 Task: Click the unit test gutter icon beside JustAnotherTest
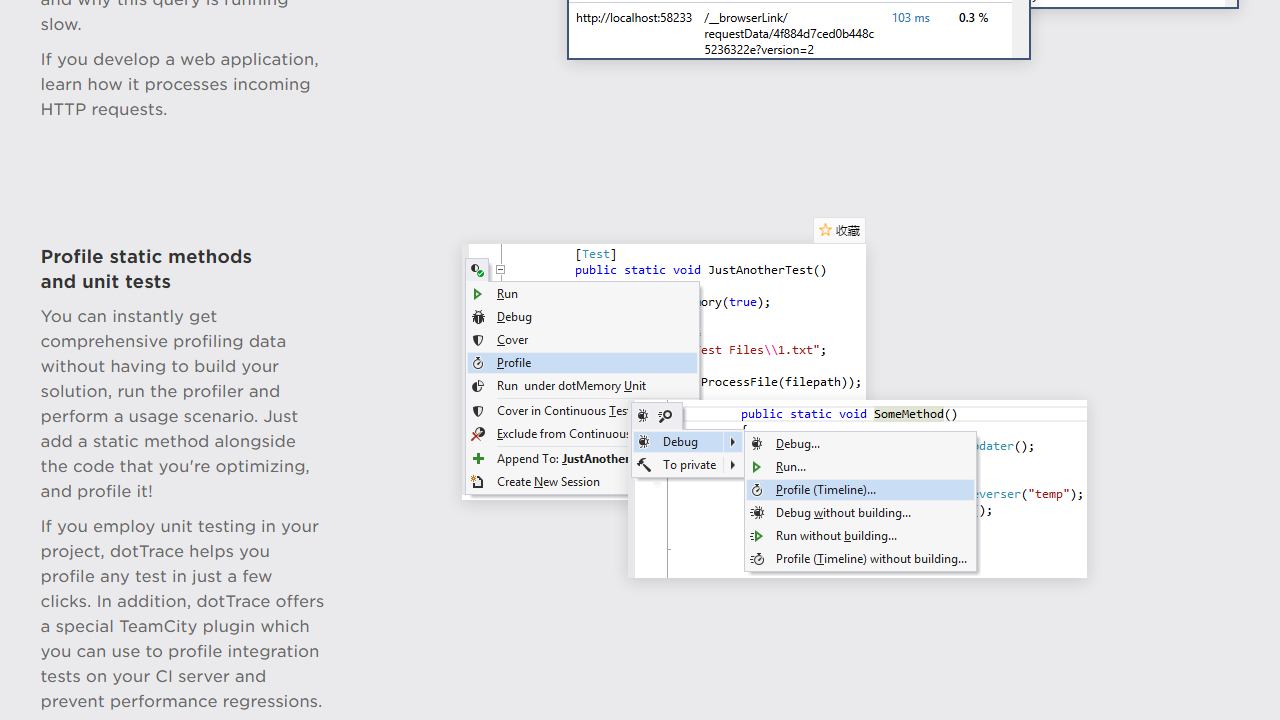tap(478, 270)
